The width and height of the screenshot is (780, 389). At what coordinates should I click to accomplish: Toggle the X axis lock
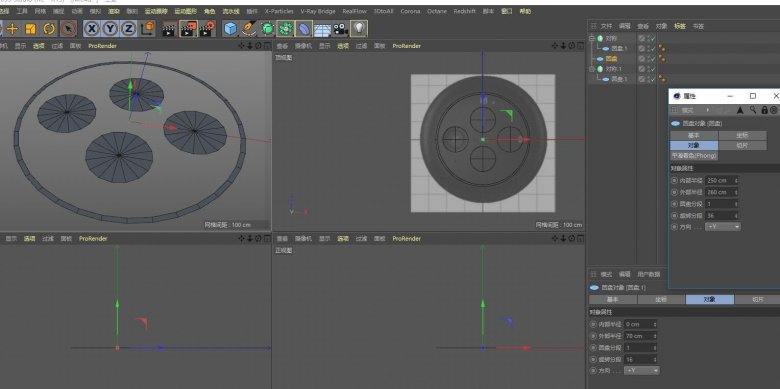(x=92, y=29)
